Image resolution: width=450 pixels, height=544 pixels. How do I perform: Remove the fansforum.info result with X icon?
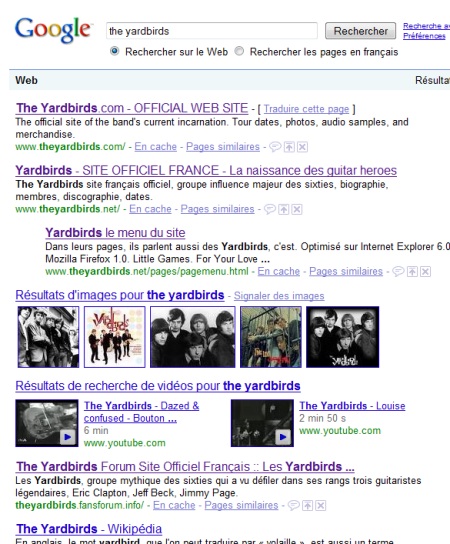click(321, 506)
